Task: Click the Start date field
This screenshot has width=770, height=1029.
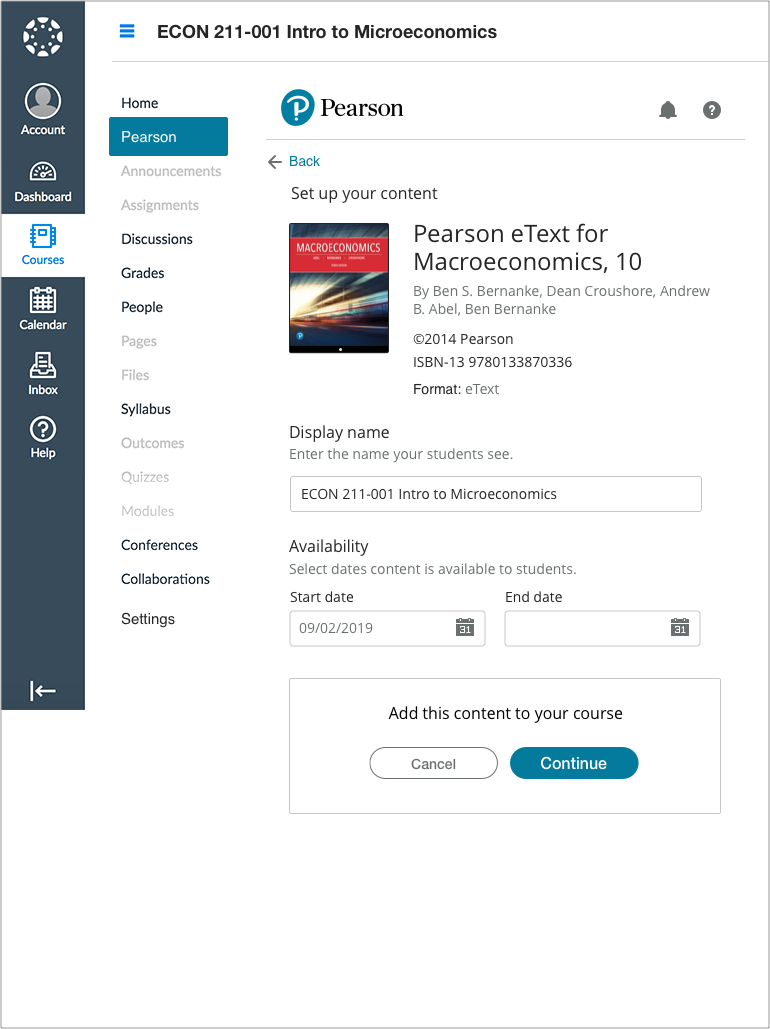Action: pyautogui.click(x=387, y=628)
